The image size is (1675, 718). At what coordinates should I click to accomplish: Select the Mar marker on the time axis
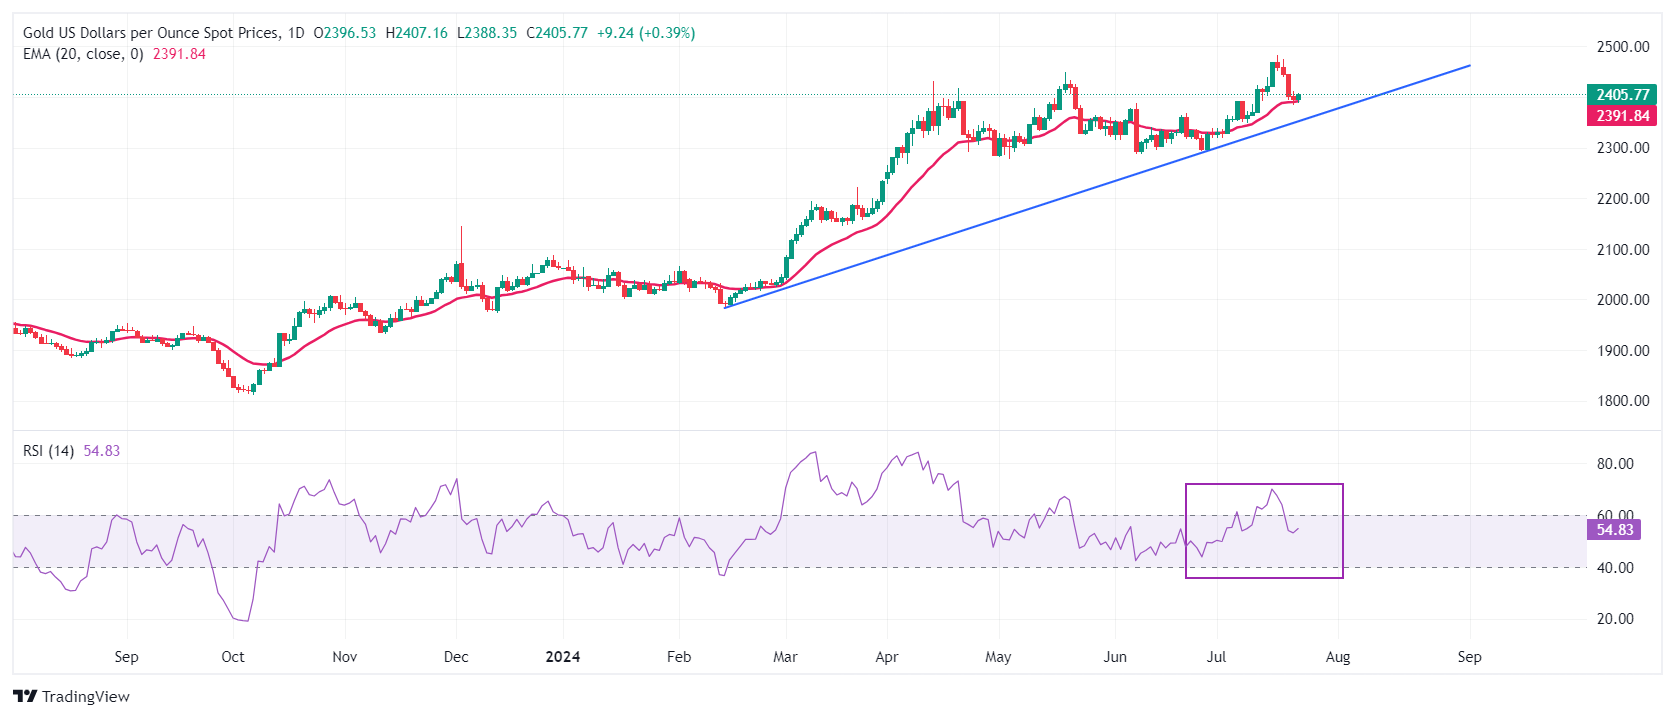(785, 657)
